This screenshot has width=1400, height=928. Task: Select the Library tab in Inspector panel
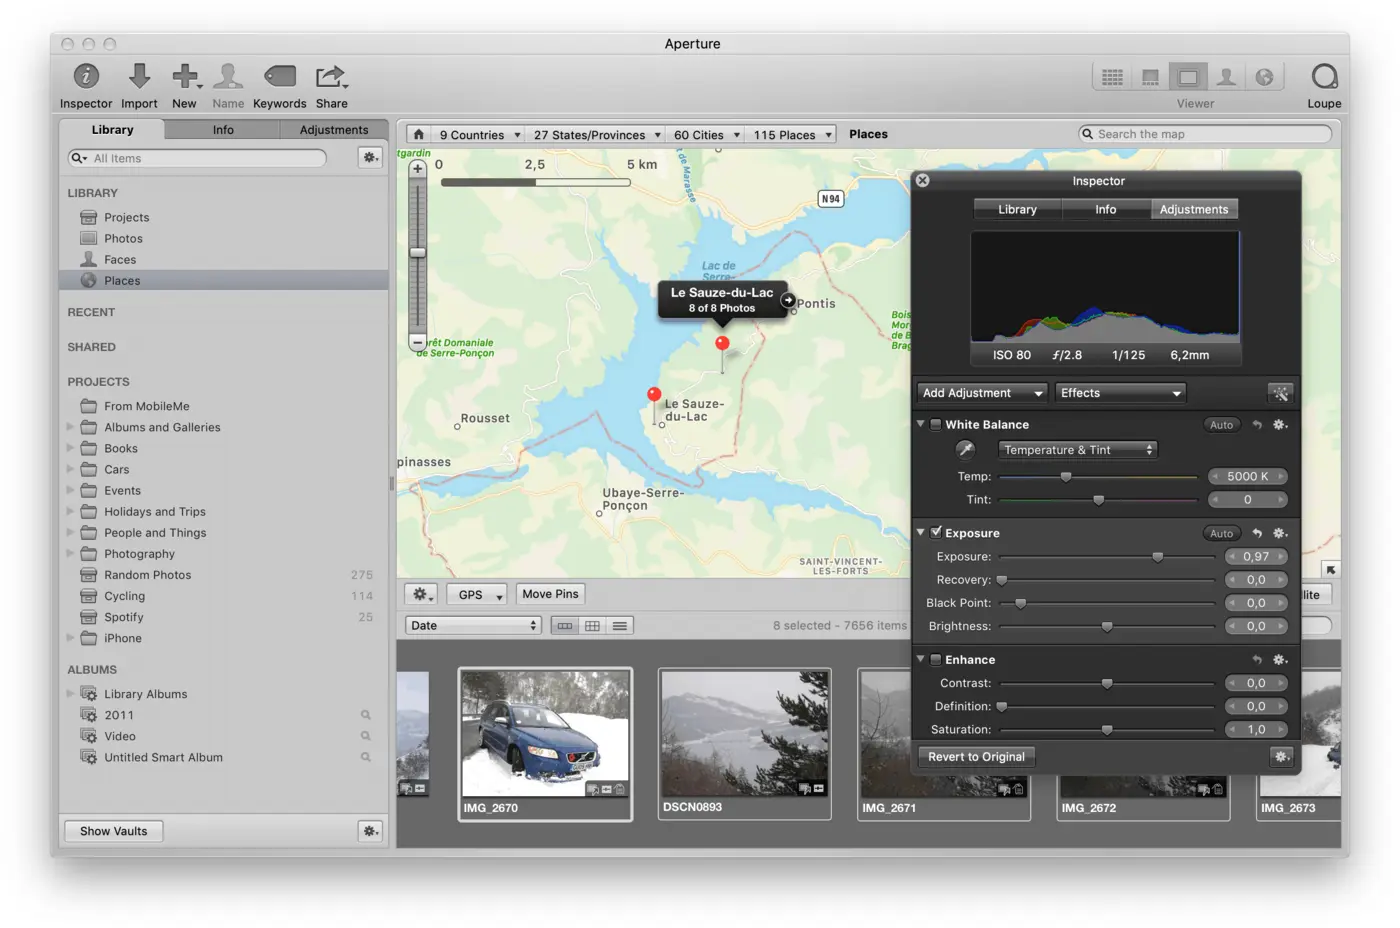point(1017,209)
